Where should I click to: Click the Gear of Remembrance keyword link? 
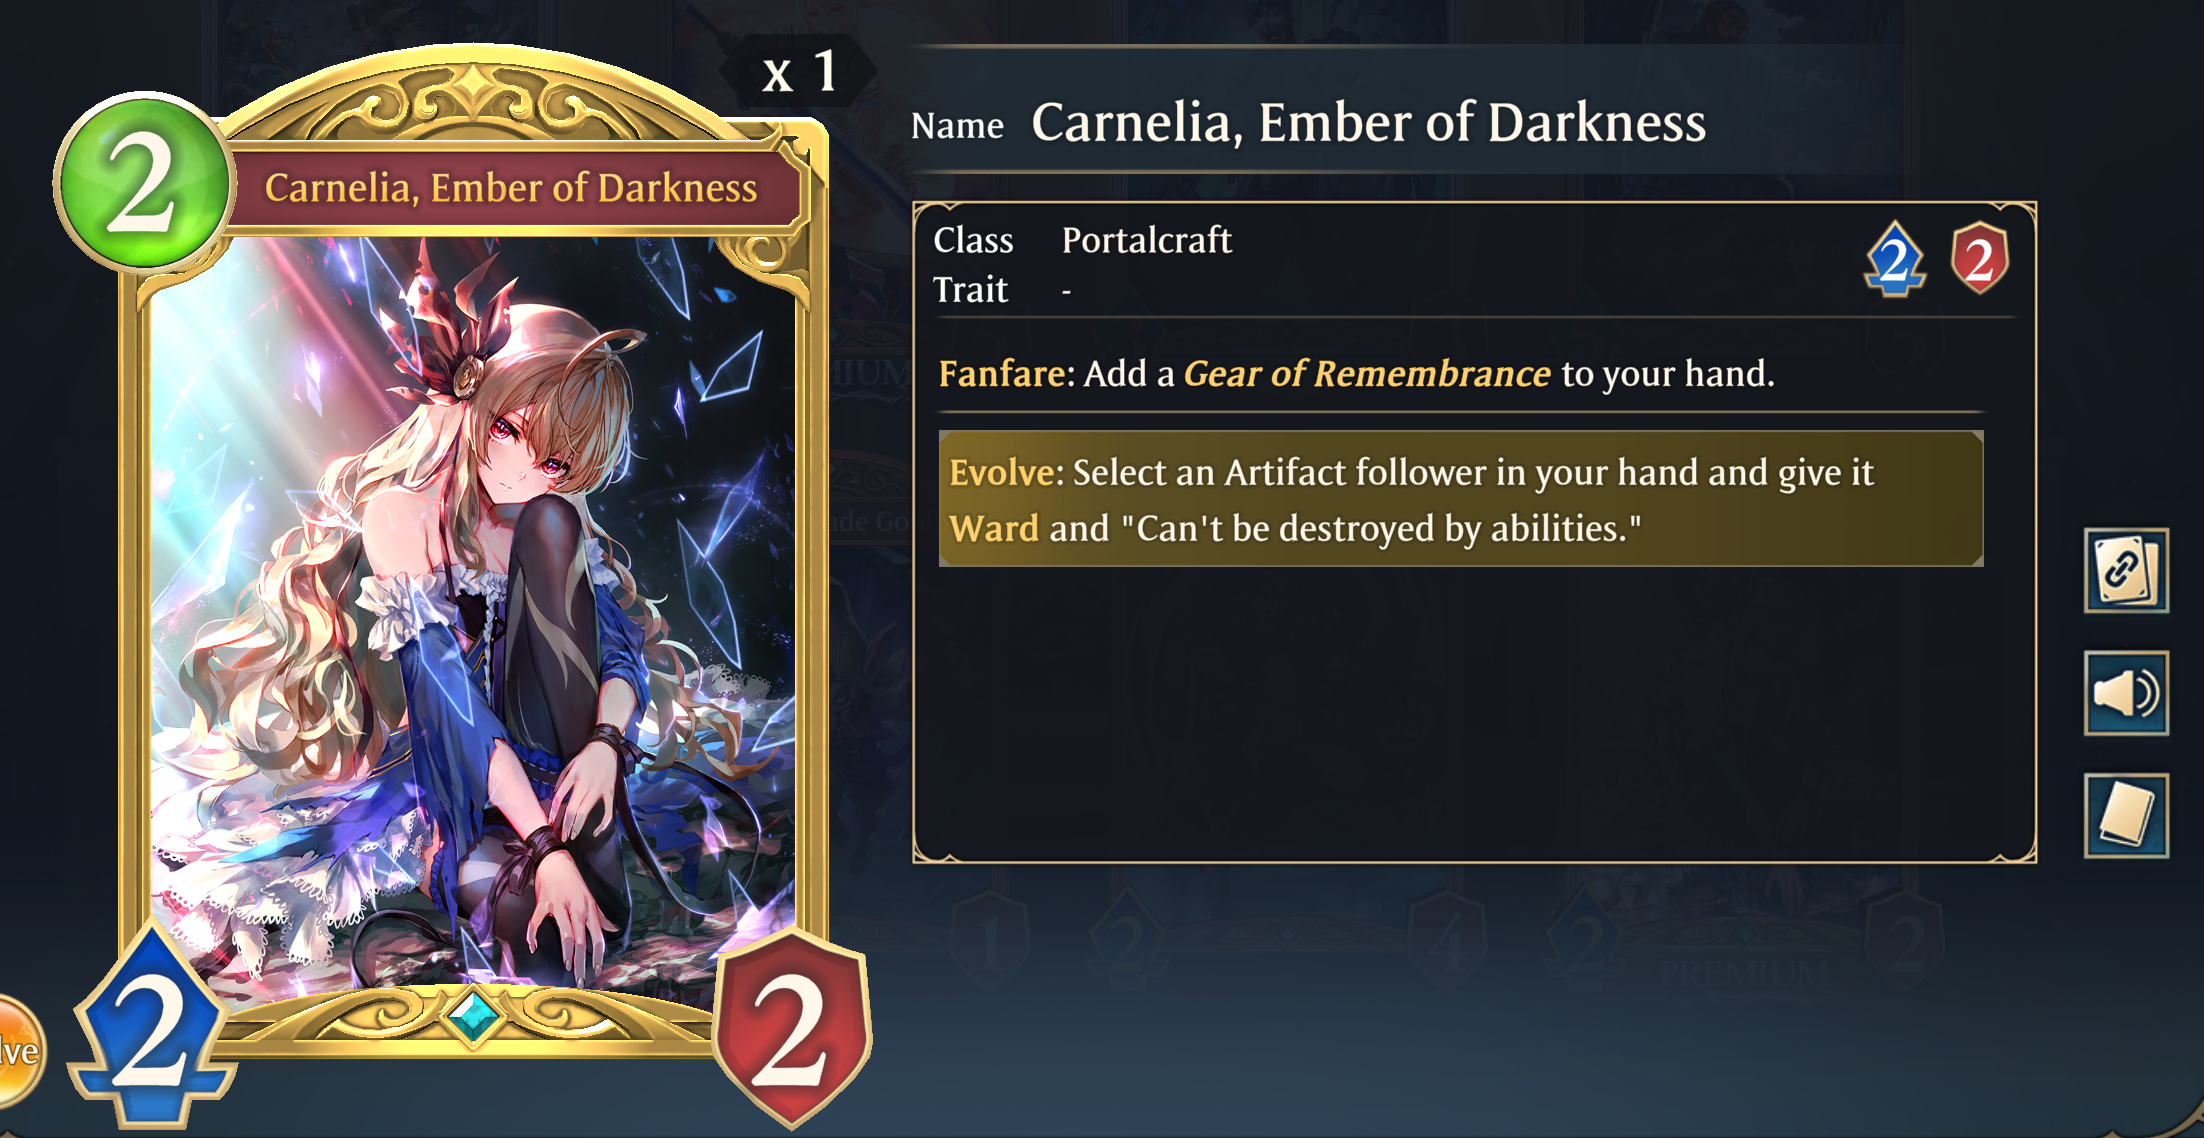tap(1367, 373)
